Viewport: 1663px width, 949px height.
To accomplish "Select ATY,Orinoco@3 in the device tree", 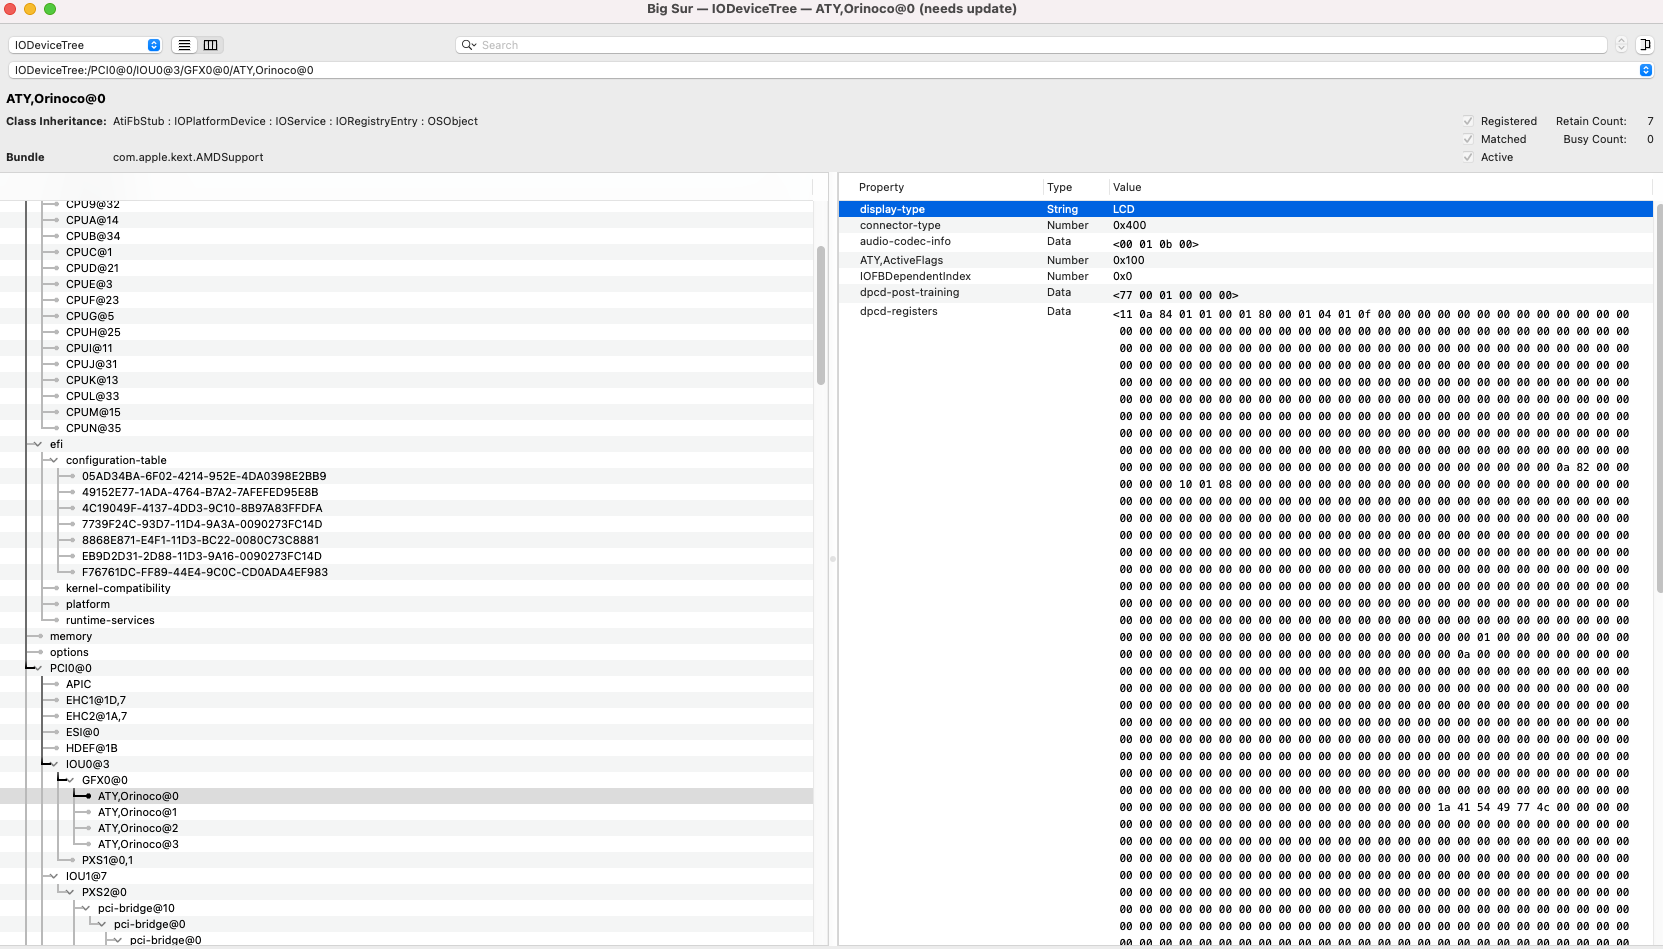I will pos(138,844).
